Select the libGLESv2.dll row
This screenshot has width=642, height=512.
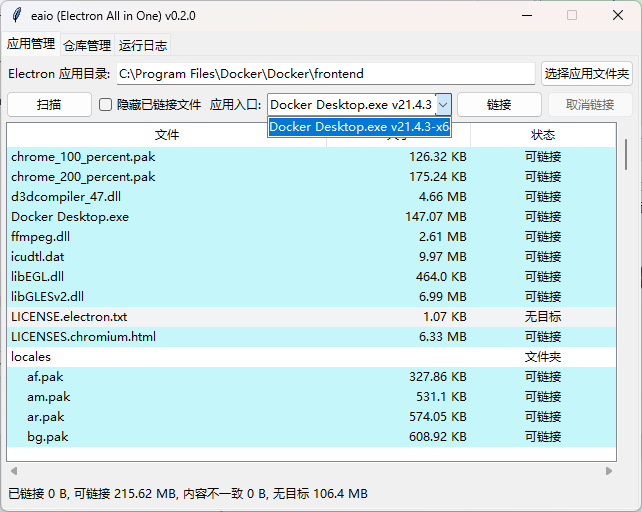(311, 297)
